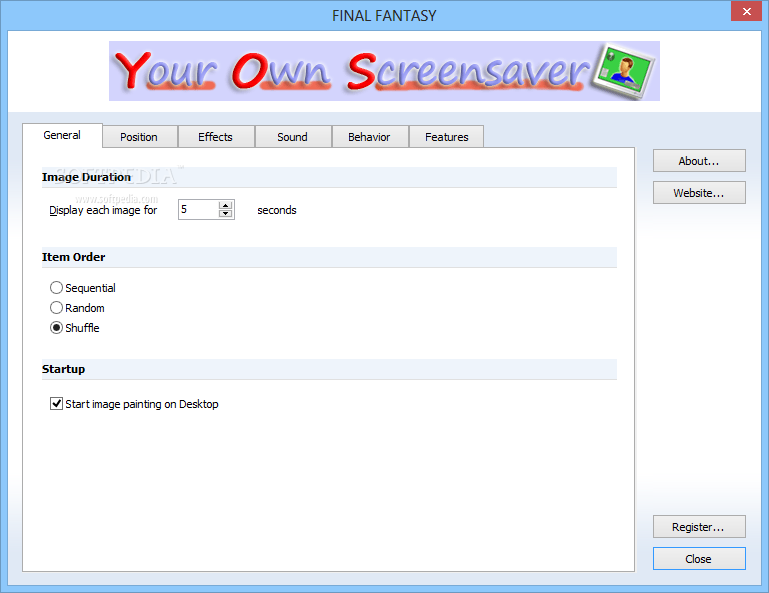Click the monitor icon in the banner

pyautogui.click(x=623, y=72)
